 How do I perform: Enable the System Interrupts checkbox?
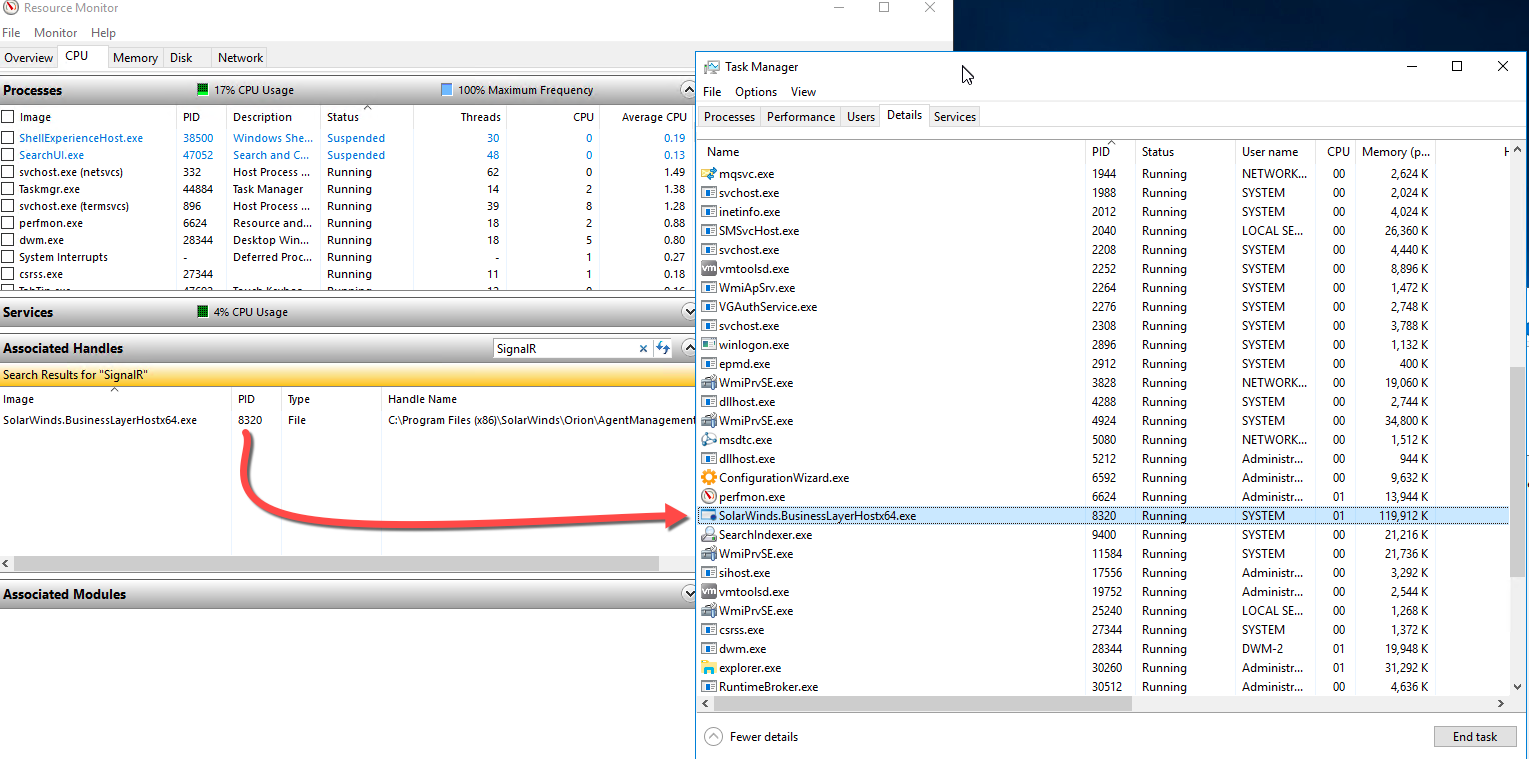pos(8,257)
